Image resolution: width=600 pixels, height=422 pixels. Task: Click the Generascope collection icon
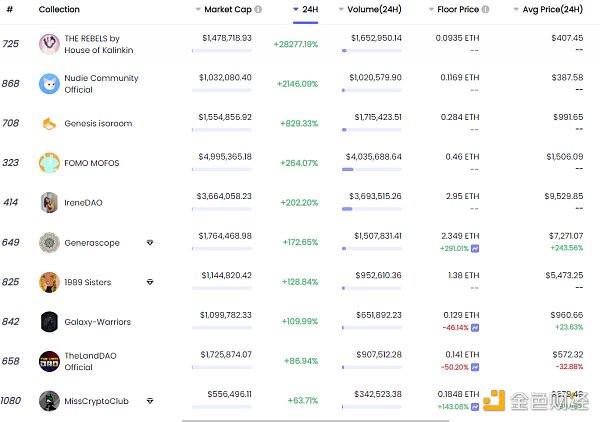49,242
